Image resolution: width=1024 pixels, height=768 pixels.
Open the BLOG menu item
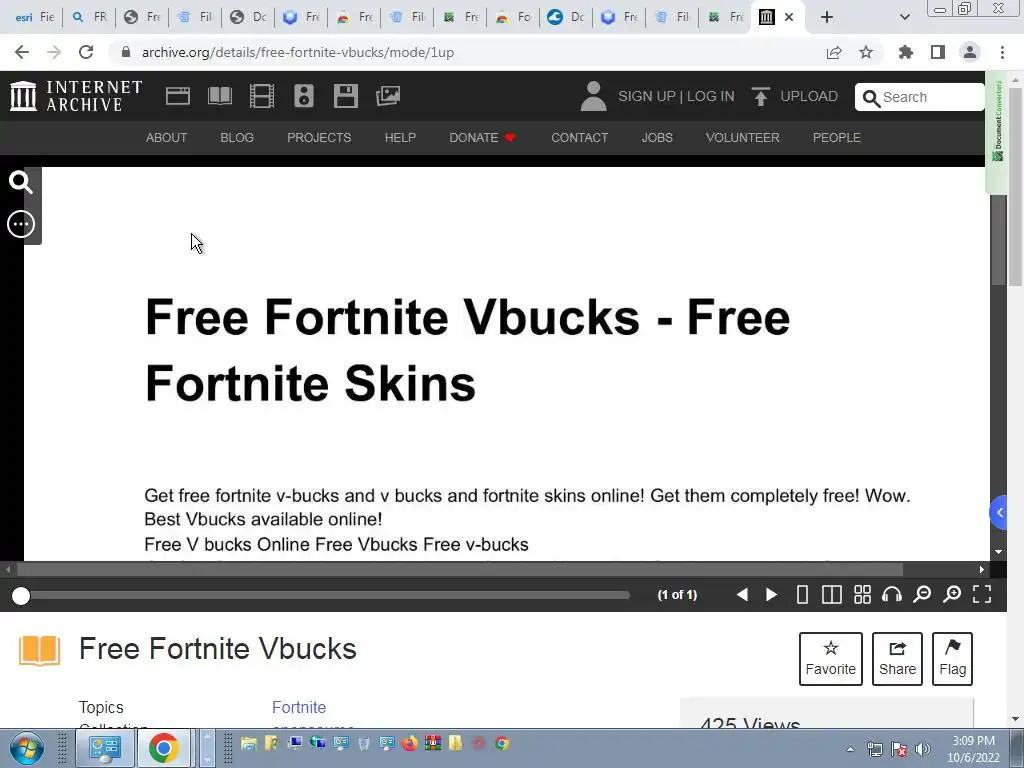(x=236, y=138)
